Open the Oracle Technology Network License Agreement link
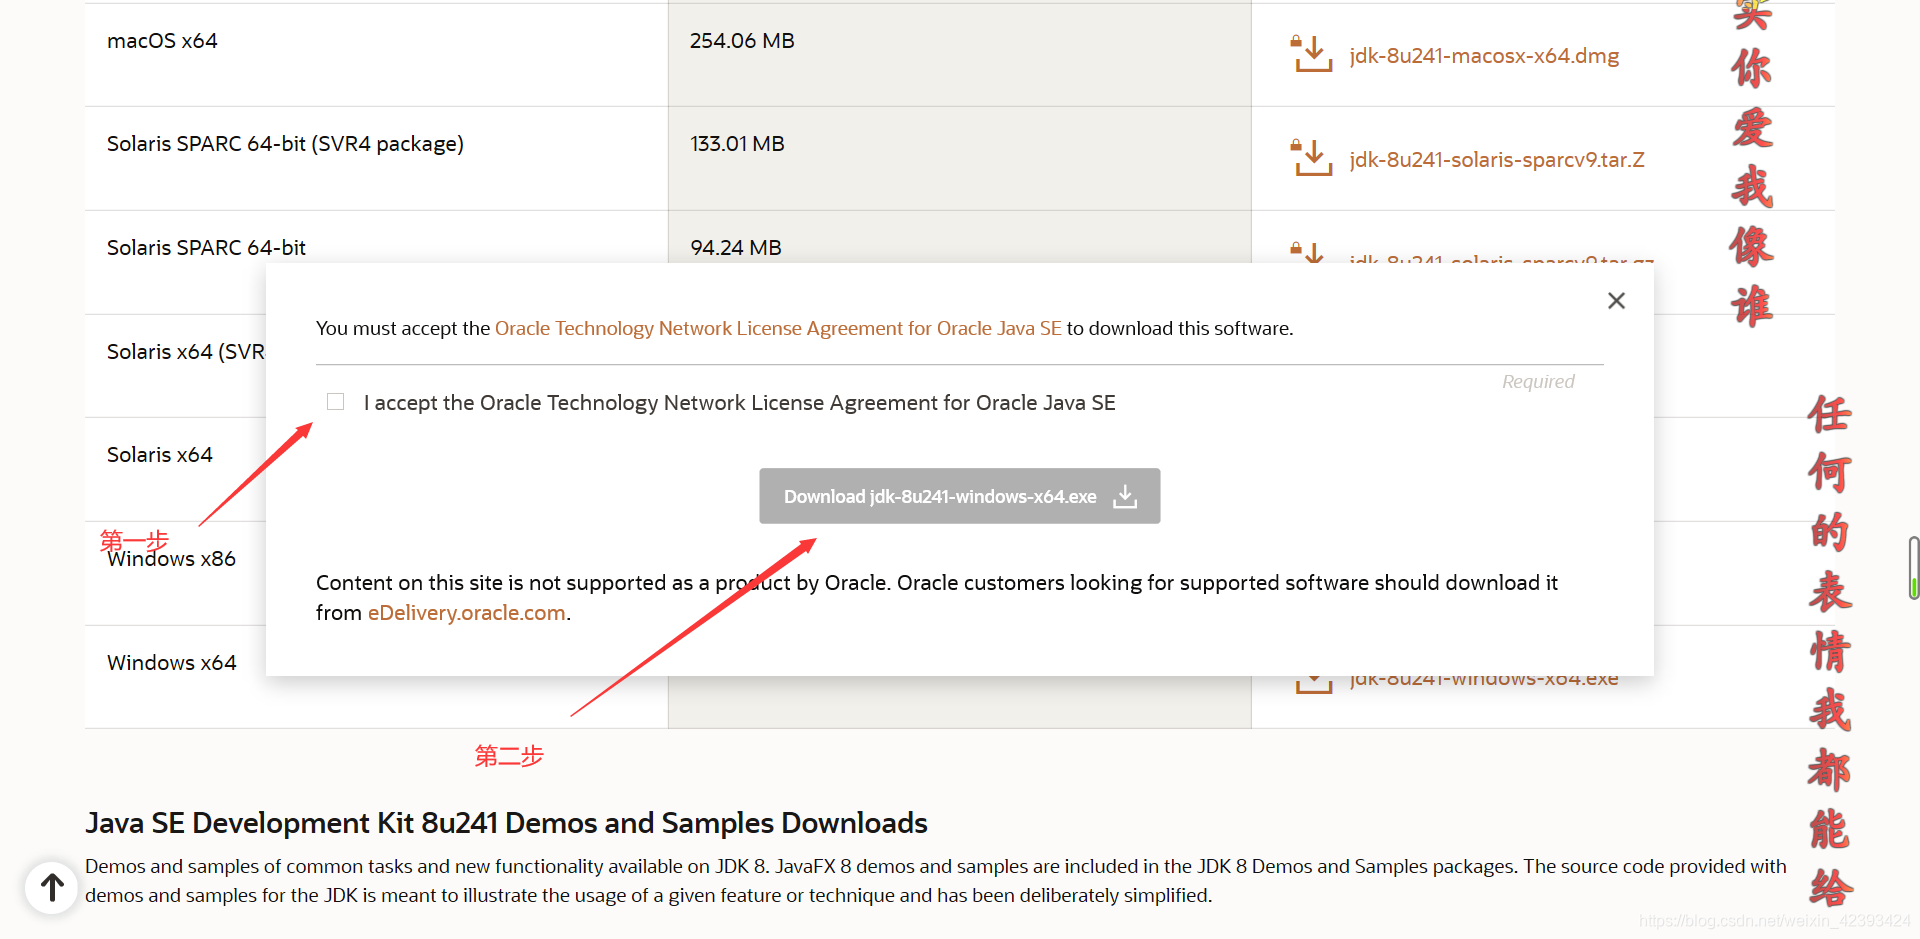The image size is (1920, 939). tap(778, 329)
